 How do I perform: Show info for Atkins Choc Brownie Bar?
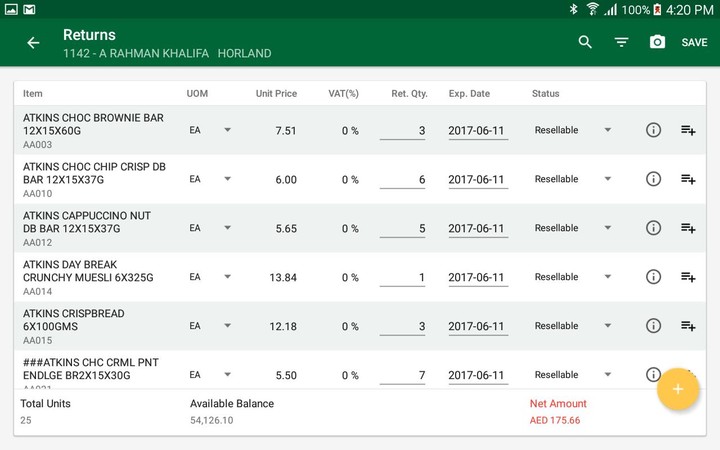click(653, 130)
